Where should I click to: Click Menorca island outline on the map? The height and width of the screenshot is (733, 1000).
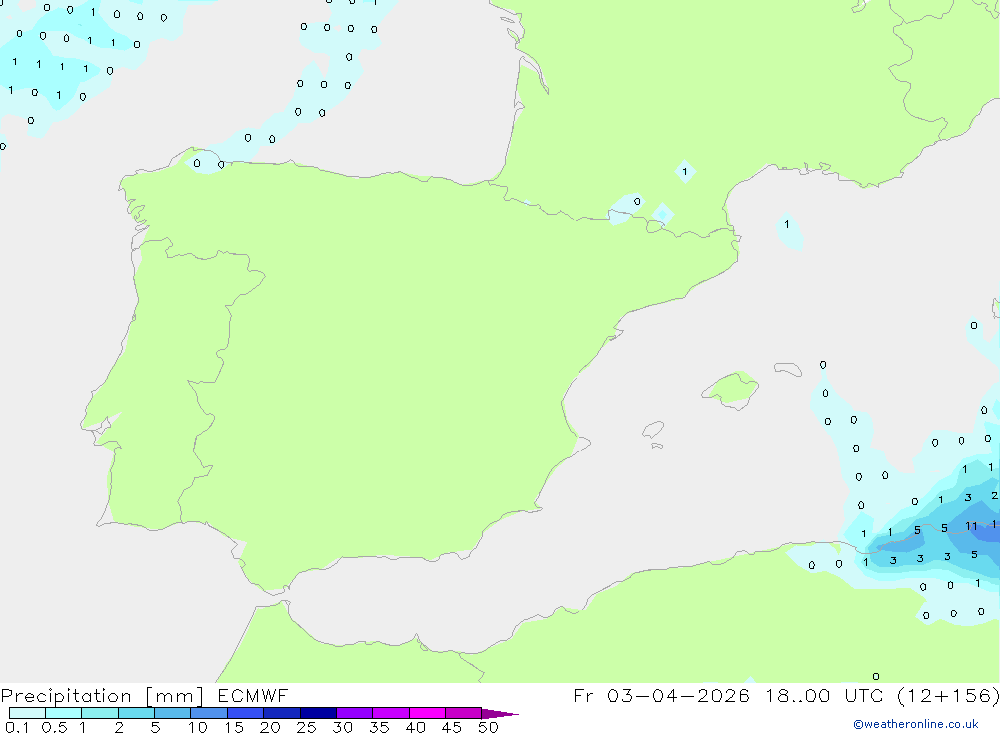pyautogui.click(x=788, y=369)
